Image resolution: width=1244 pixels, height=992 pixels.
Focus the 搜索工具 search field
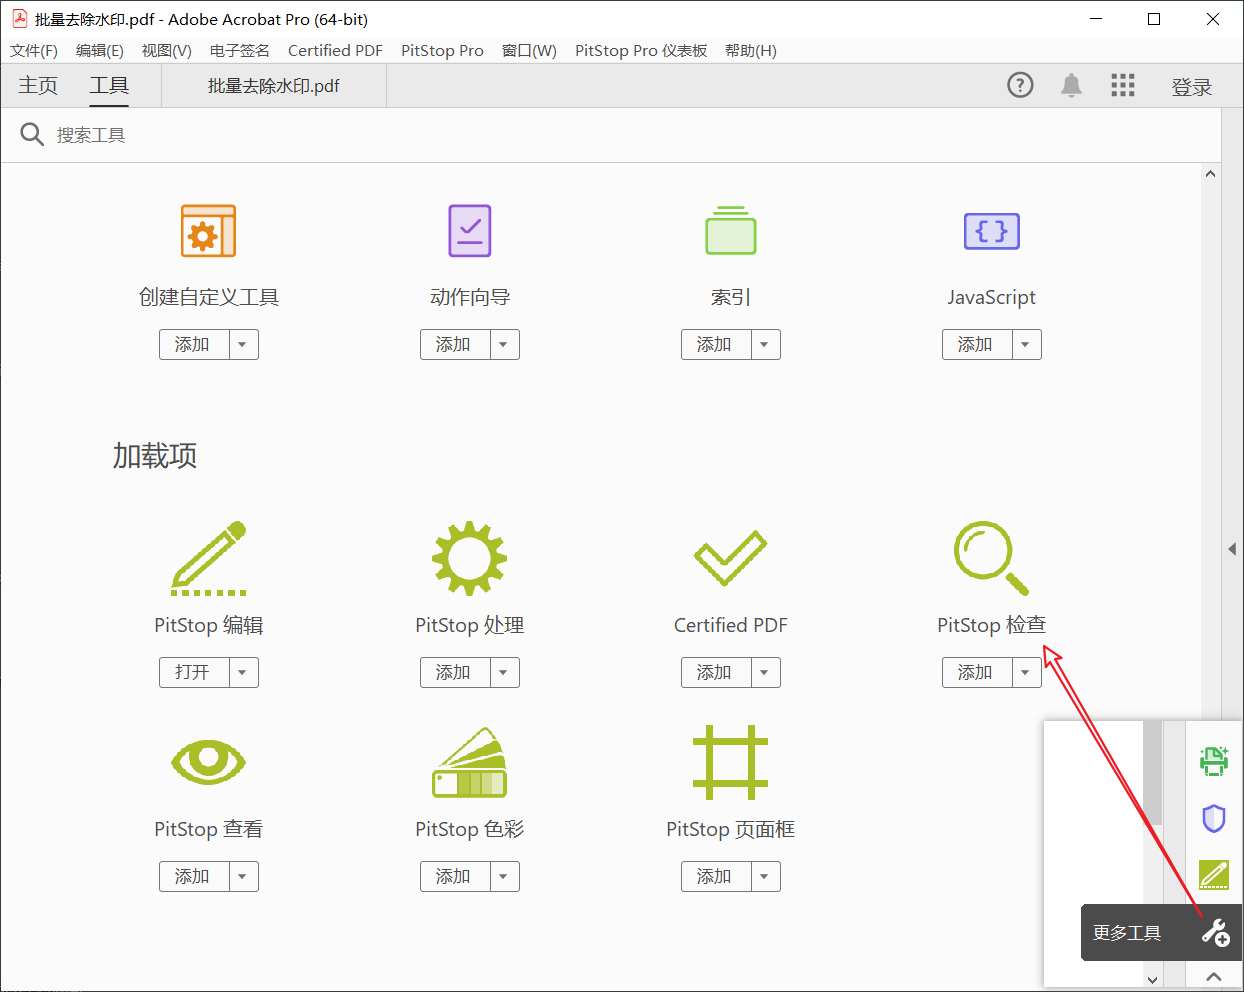coord(610,135)
